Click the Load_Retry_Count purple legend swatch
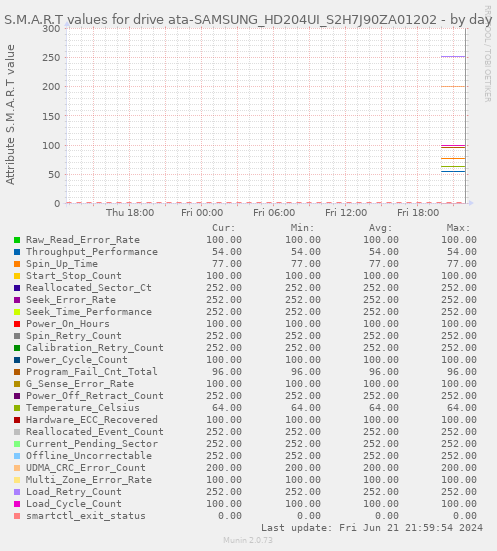Screen dimensions: 497x551 point(17,492)
